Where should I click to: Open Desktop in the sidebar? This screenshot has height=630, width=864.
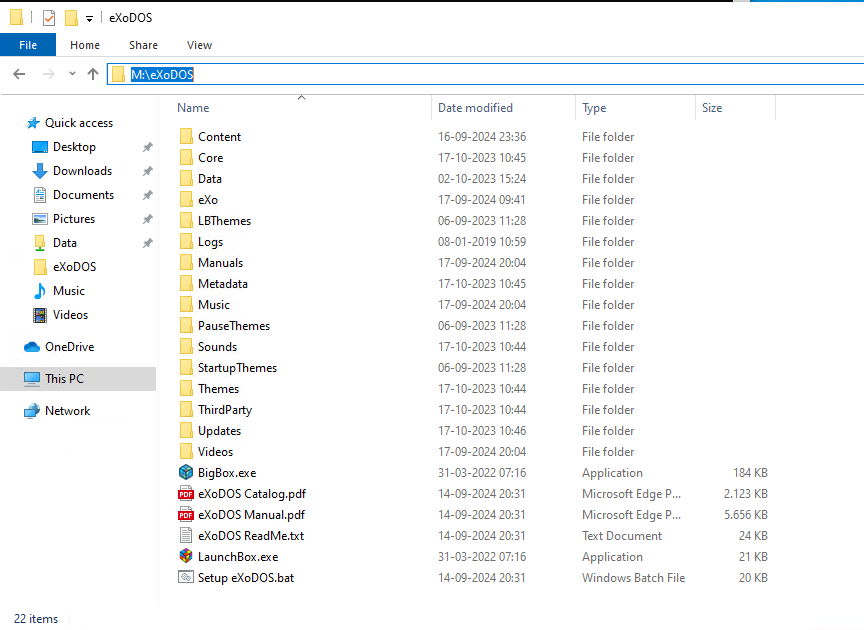(x=74, y=147)
